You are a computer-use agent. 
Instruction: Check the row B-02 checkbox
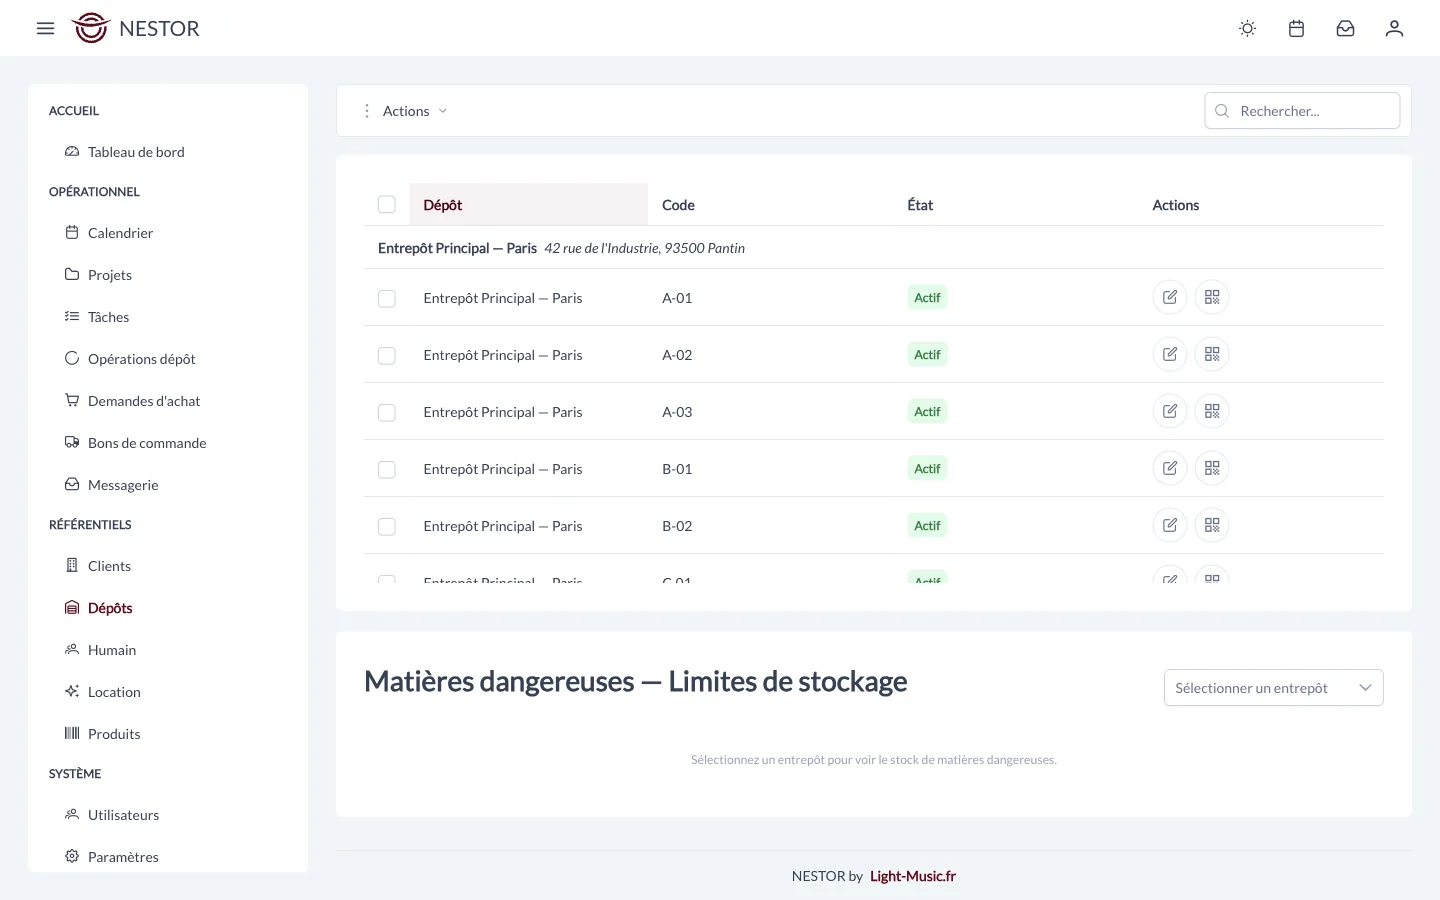pyautogui.click(x=387, y=526)
